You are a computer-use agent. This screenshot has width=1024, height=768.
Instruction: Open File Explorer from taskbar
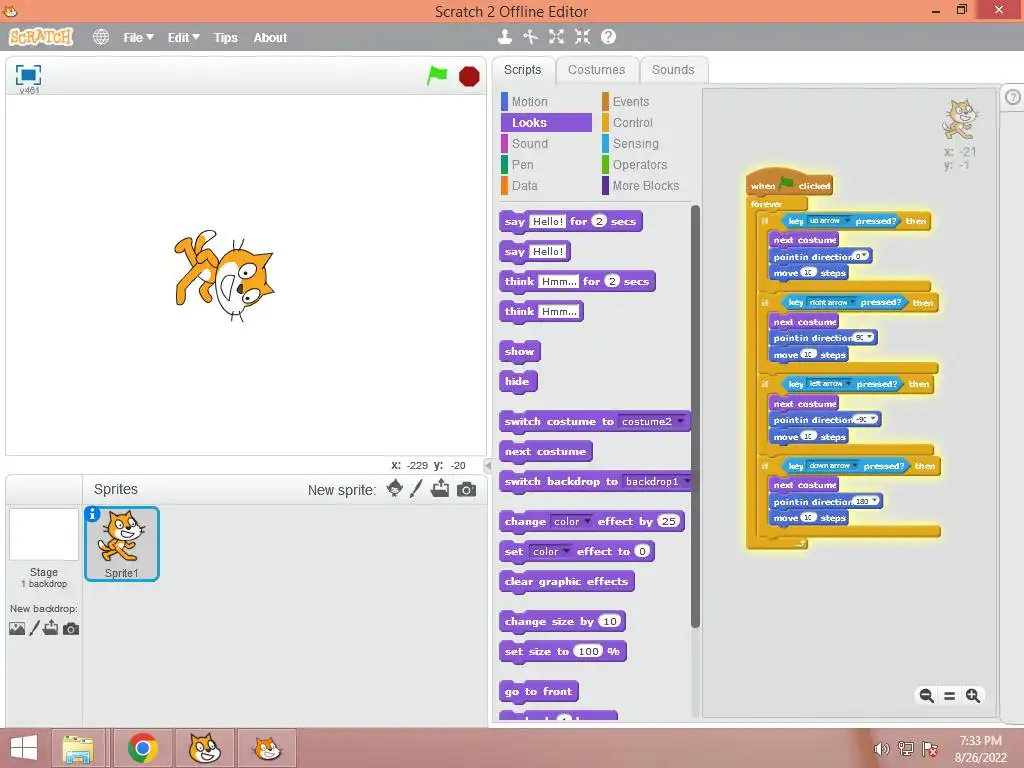(x=78, y=748)
